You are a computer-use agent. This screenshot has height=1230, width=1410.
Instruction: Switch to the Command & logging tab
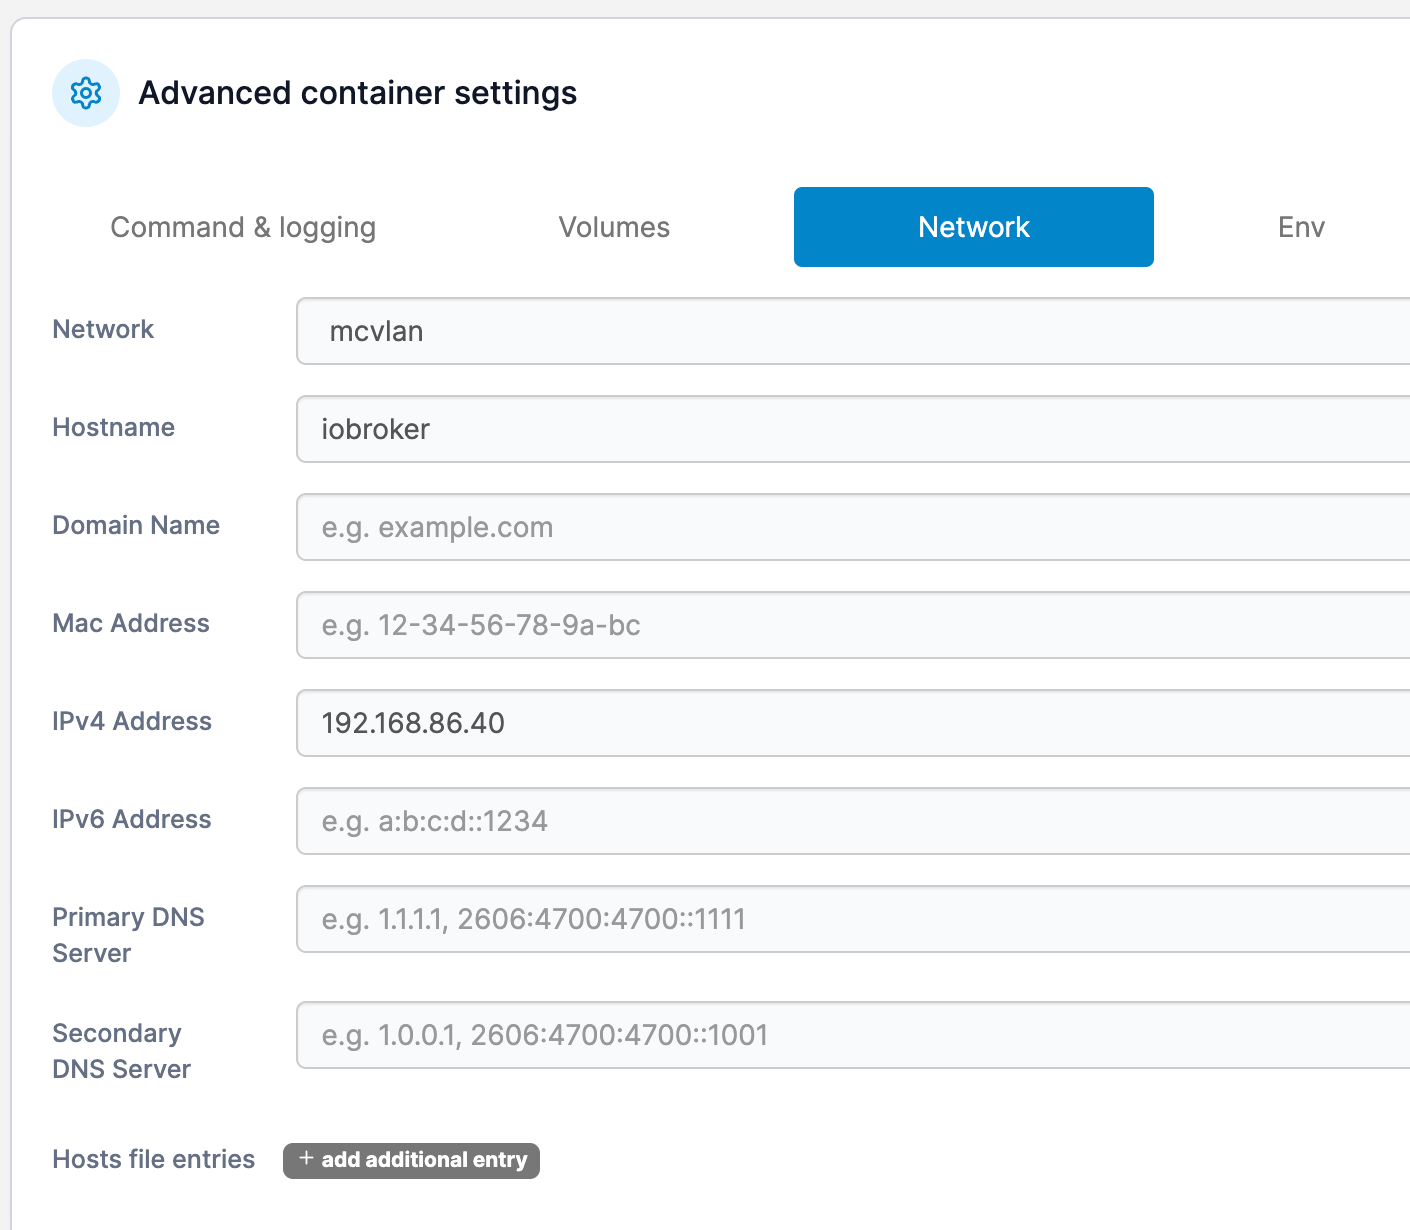[243, 227]
